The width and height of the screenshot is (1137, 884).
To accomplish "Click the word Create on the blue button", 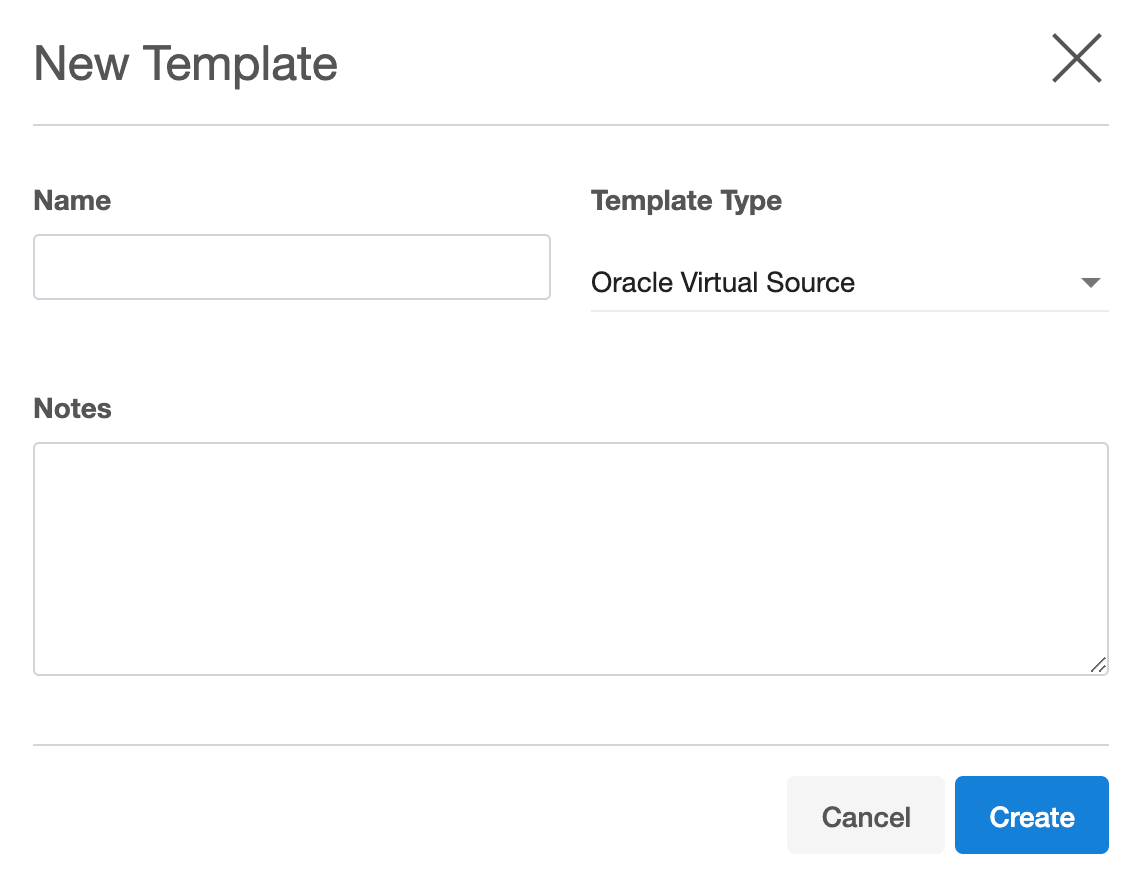I will [1031, 817].
